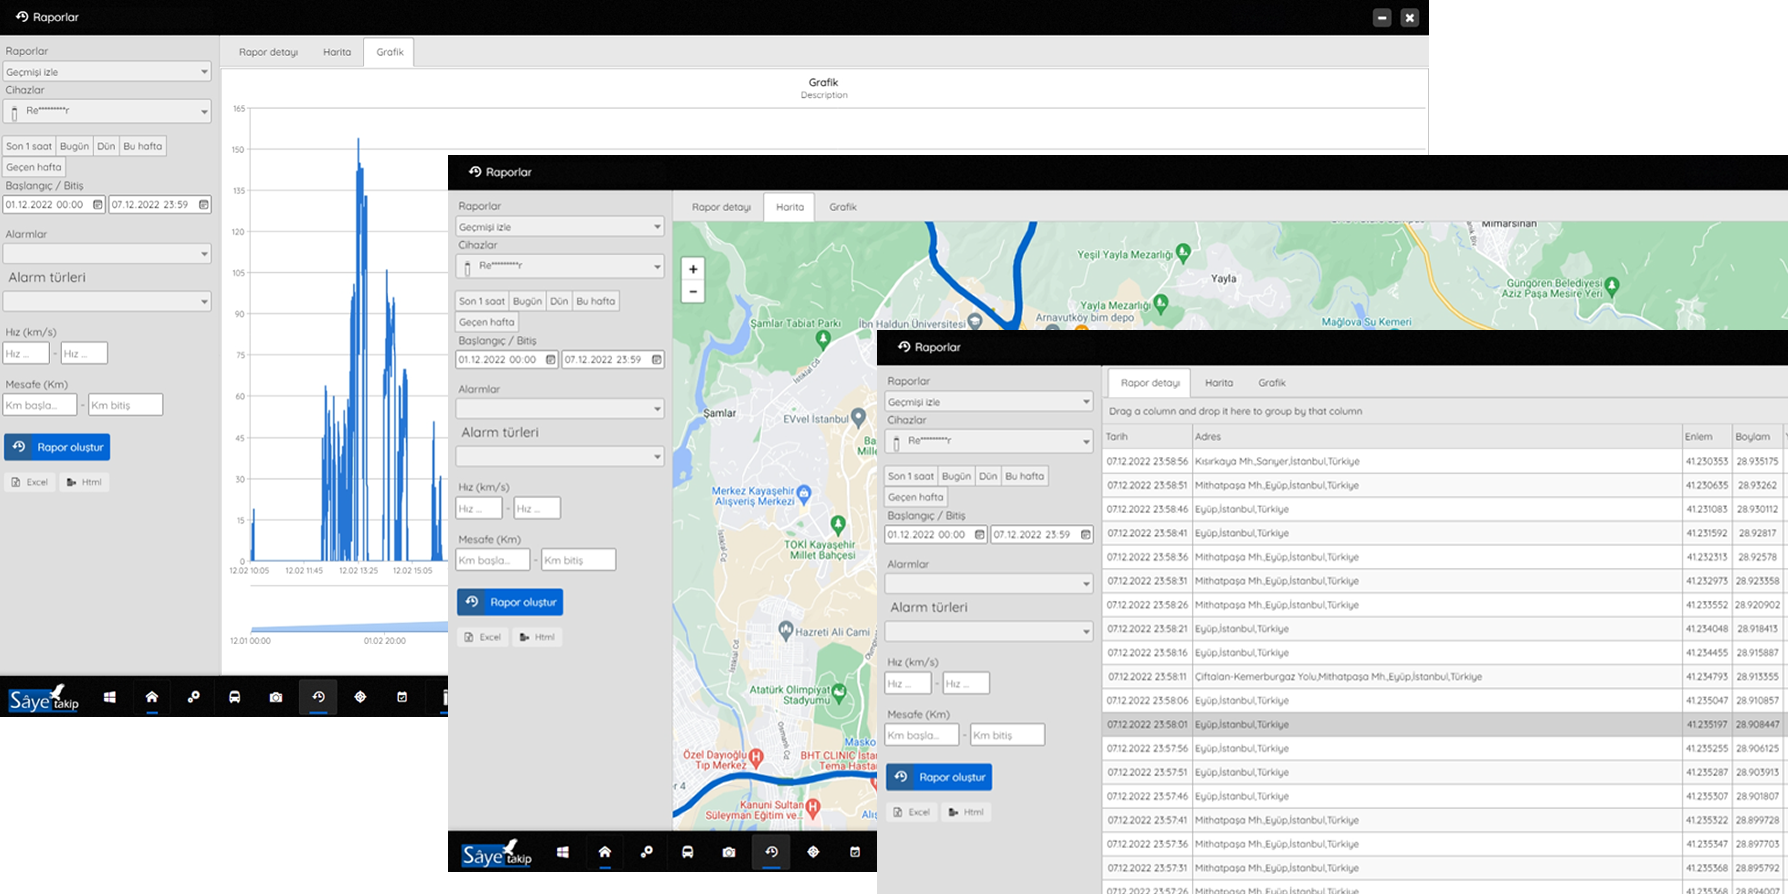
Task: Open camera icon in the map window's bottom bar
Action: tap(729, 852)
